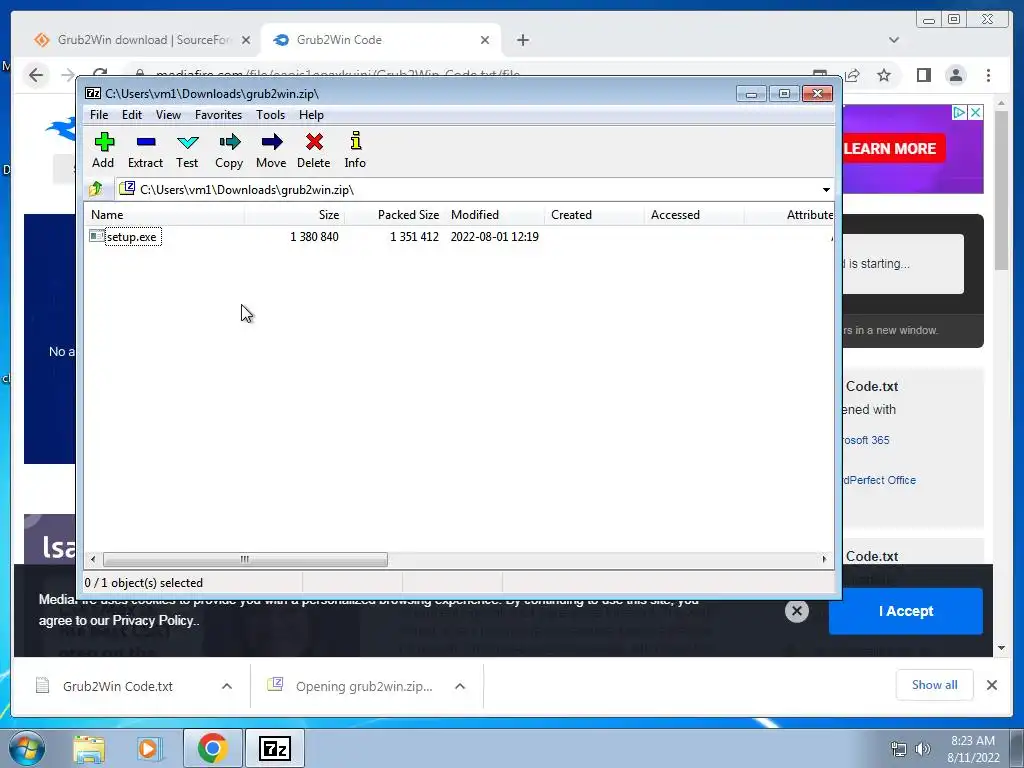
Task: Expand Grub2Win Code.txt download options
Action: pos(227,686)
